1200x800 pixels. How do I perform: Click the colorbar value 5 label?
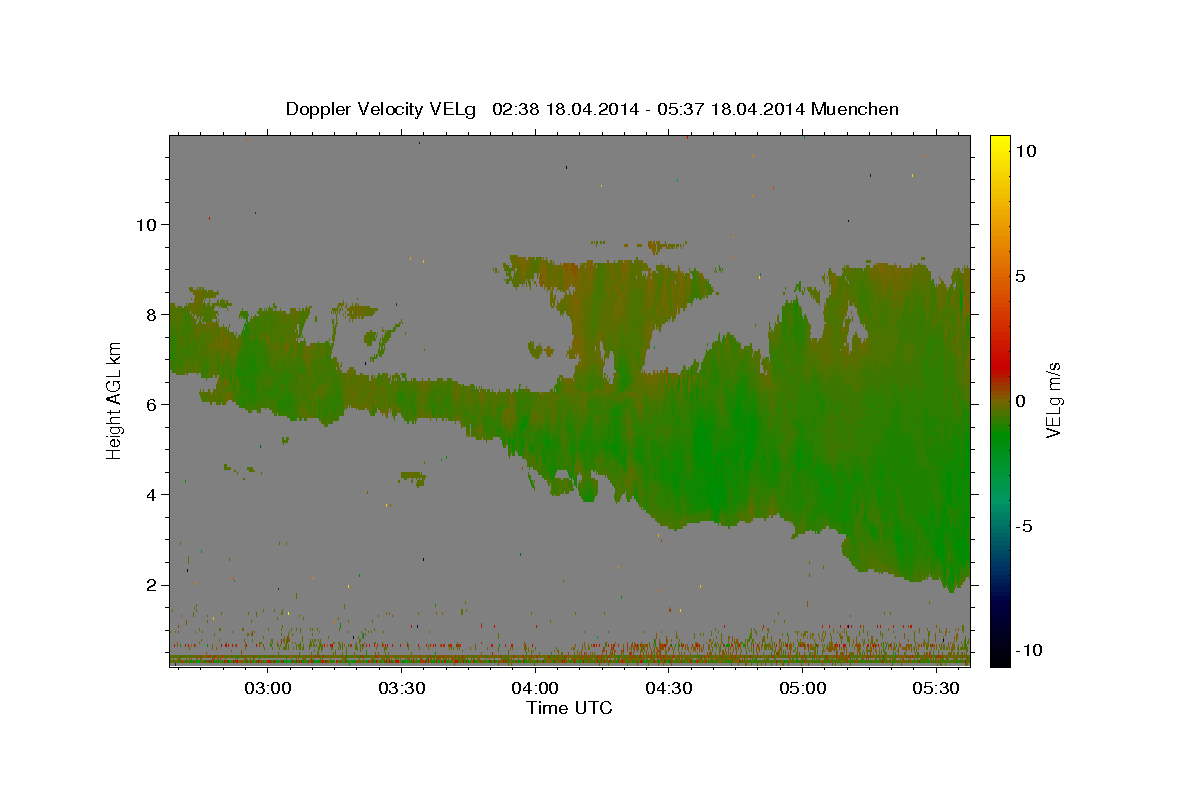point(1020,276)
